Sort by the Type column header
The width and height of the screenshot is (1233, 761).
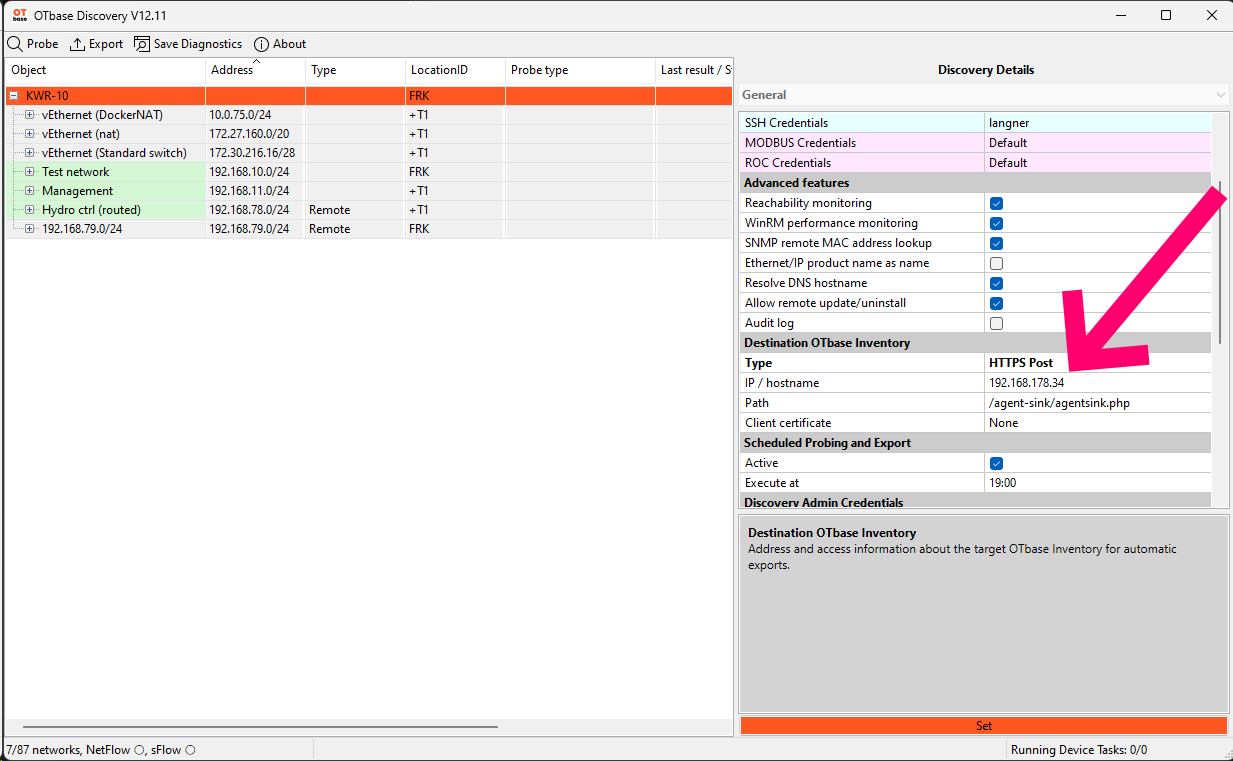click(355, 71)
